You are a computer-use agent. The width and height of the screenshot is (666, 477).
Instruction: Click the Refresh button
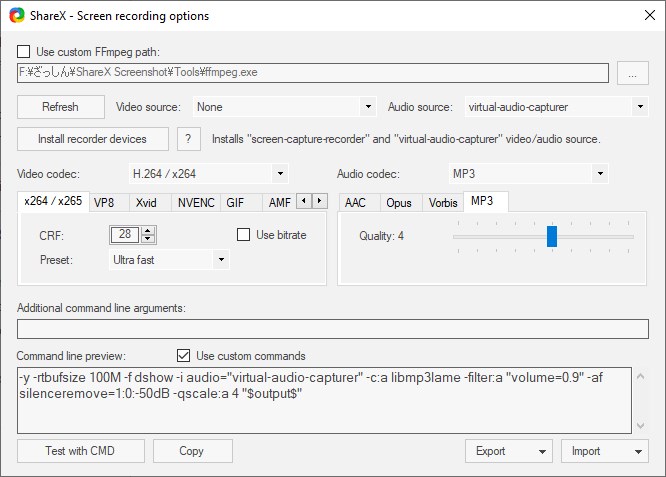point(61,107)
